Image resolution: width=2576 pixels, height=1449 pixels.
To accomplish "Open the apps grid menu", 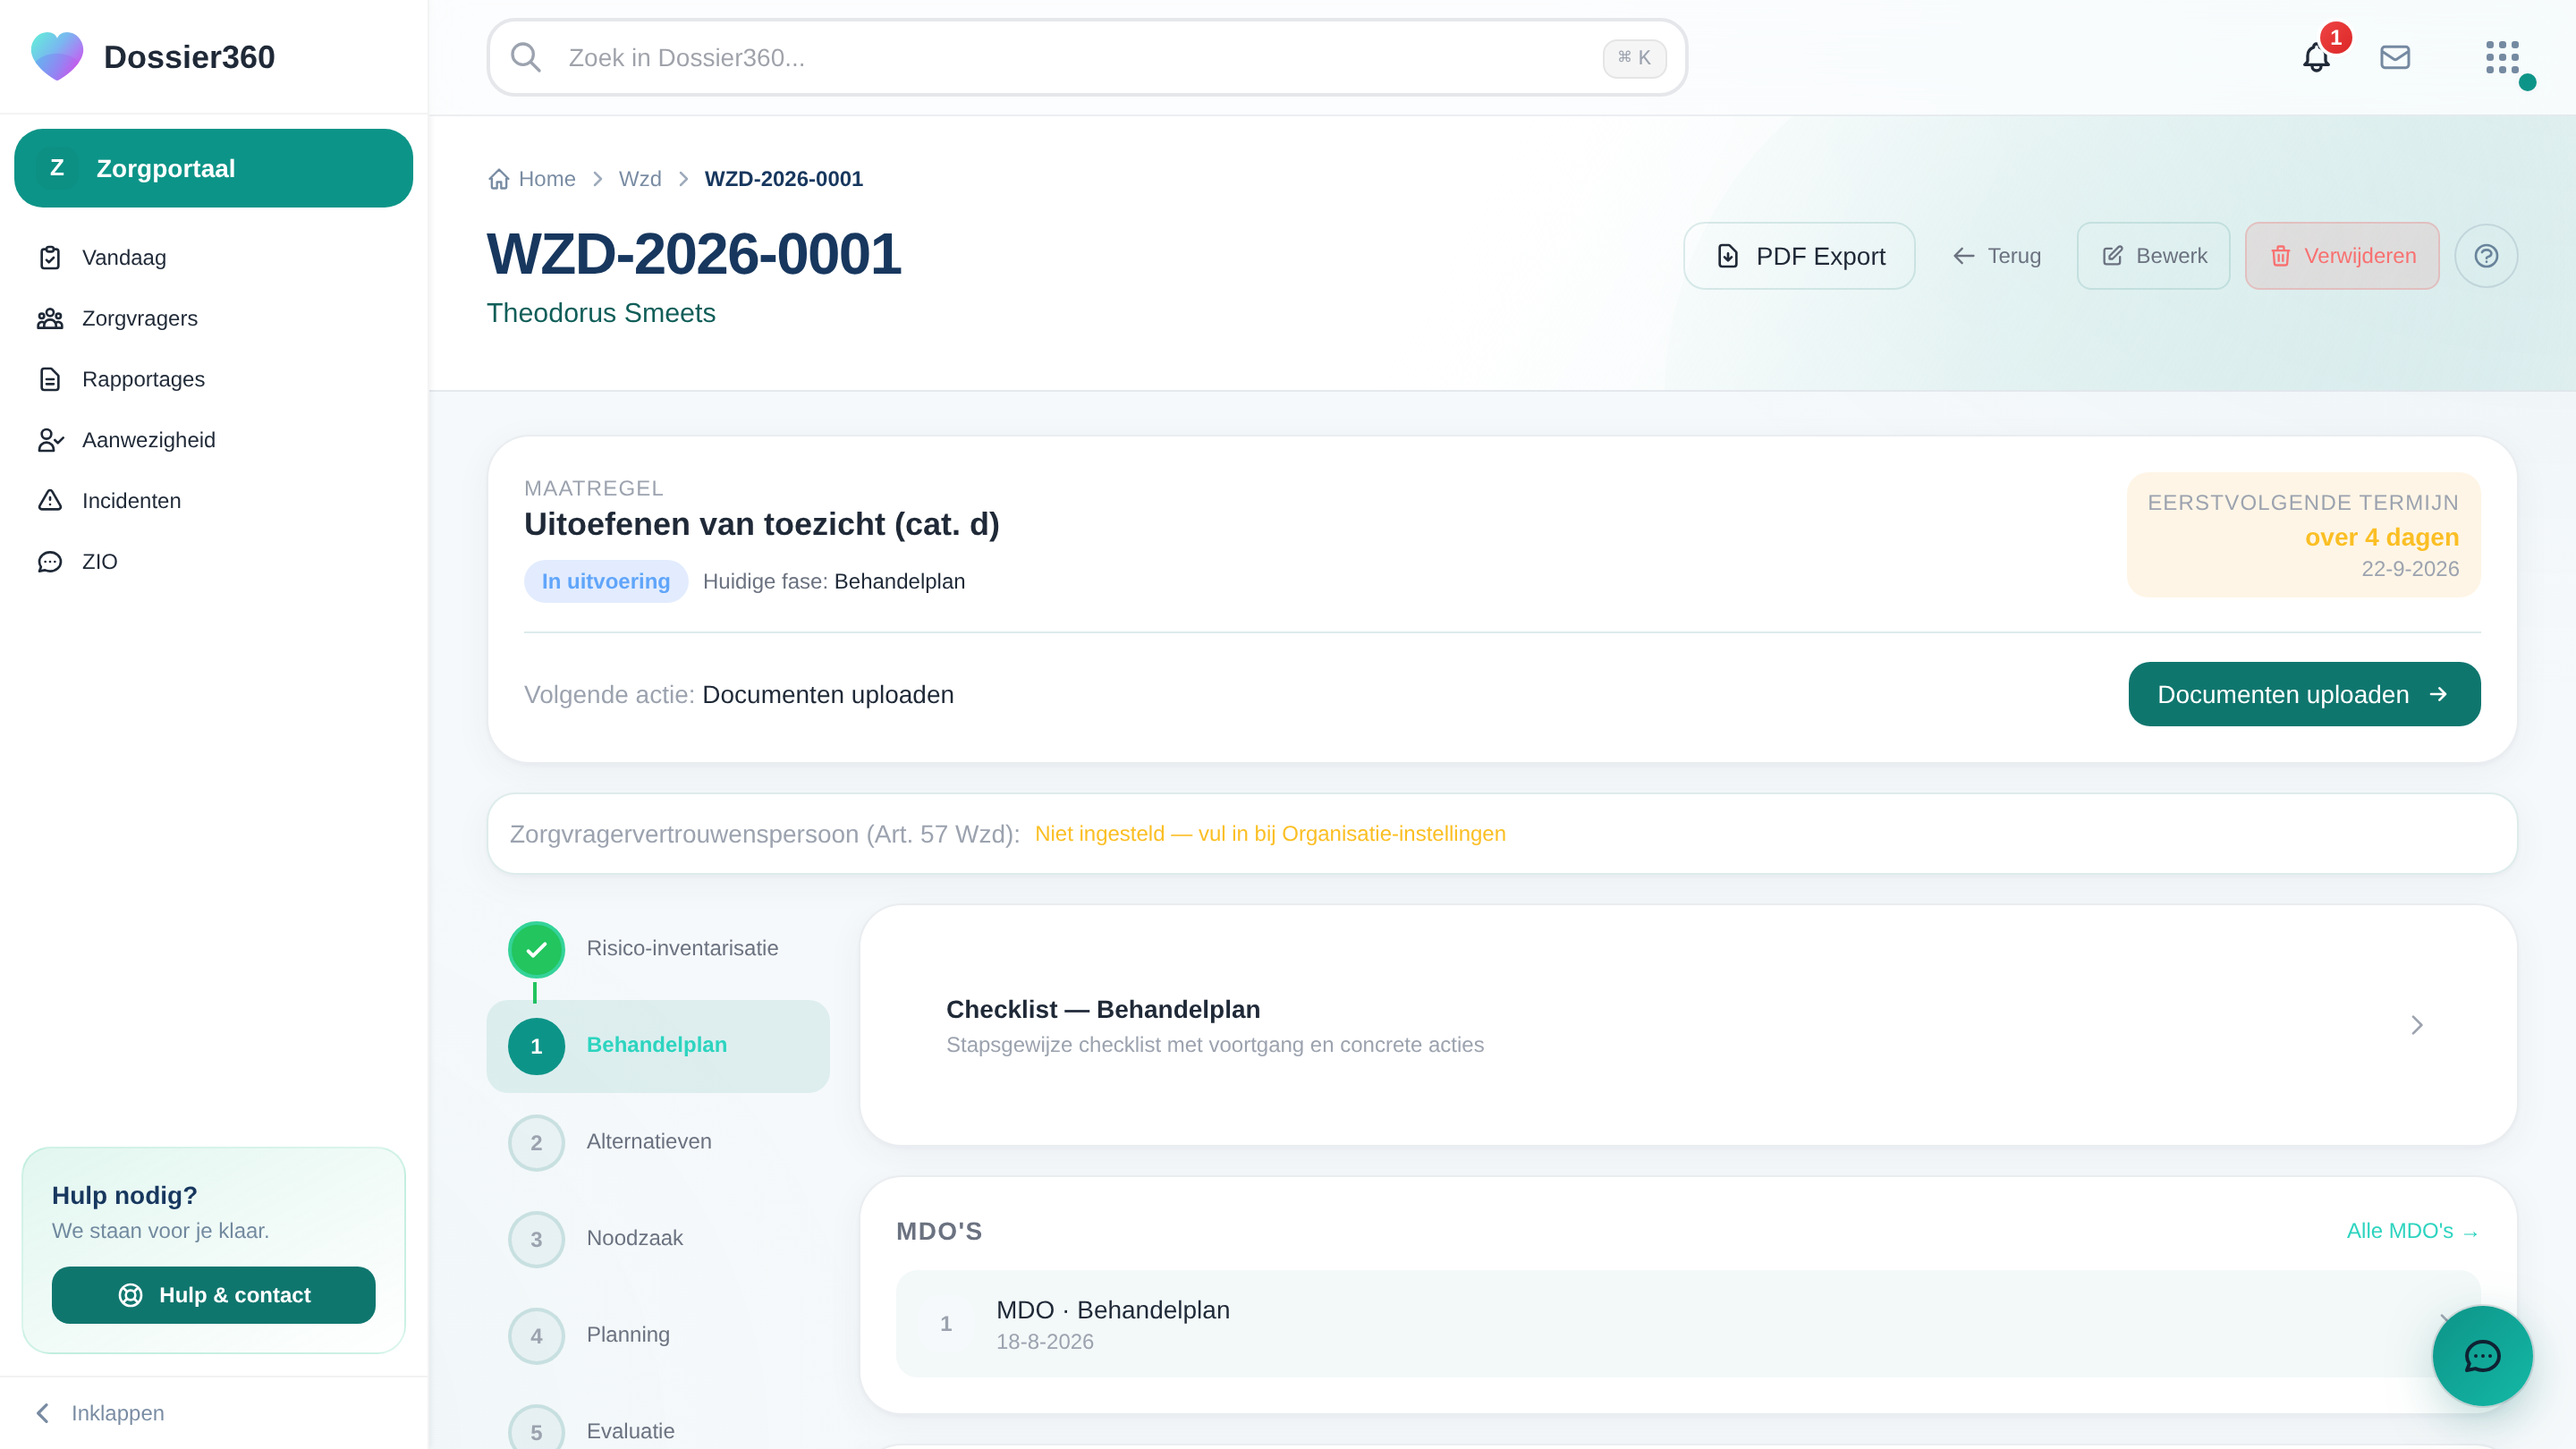I will (2502, 58).
